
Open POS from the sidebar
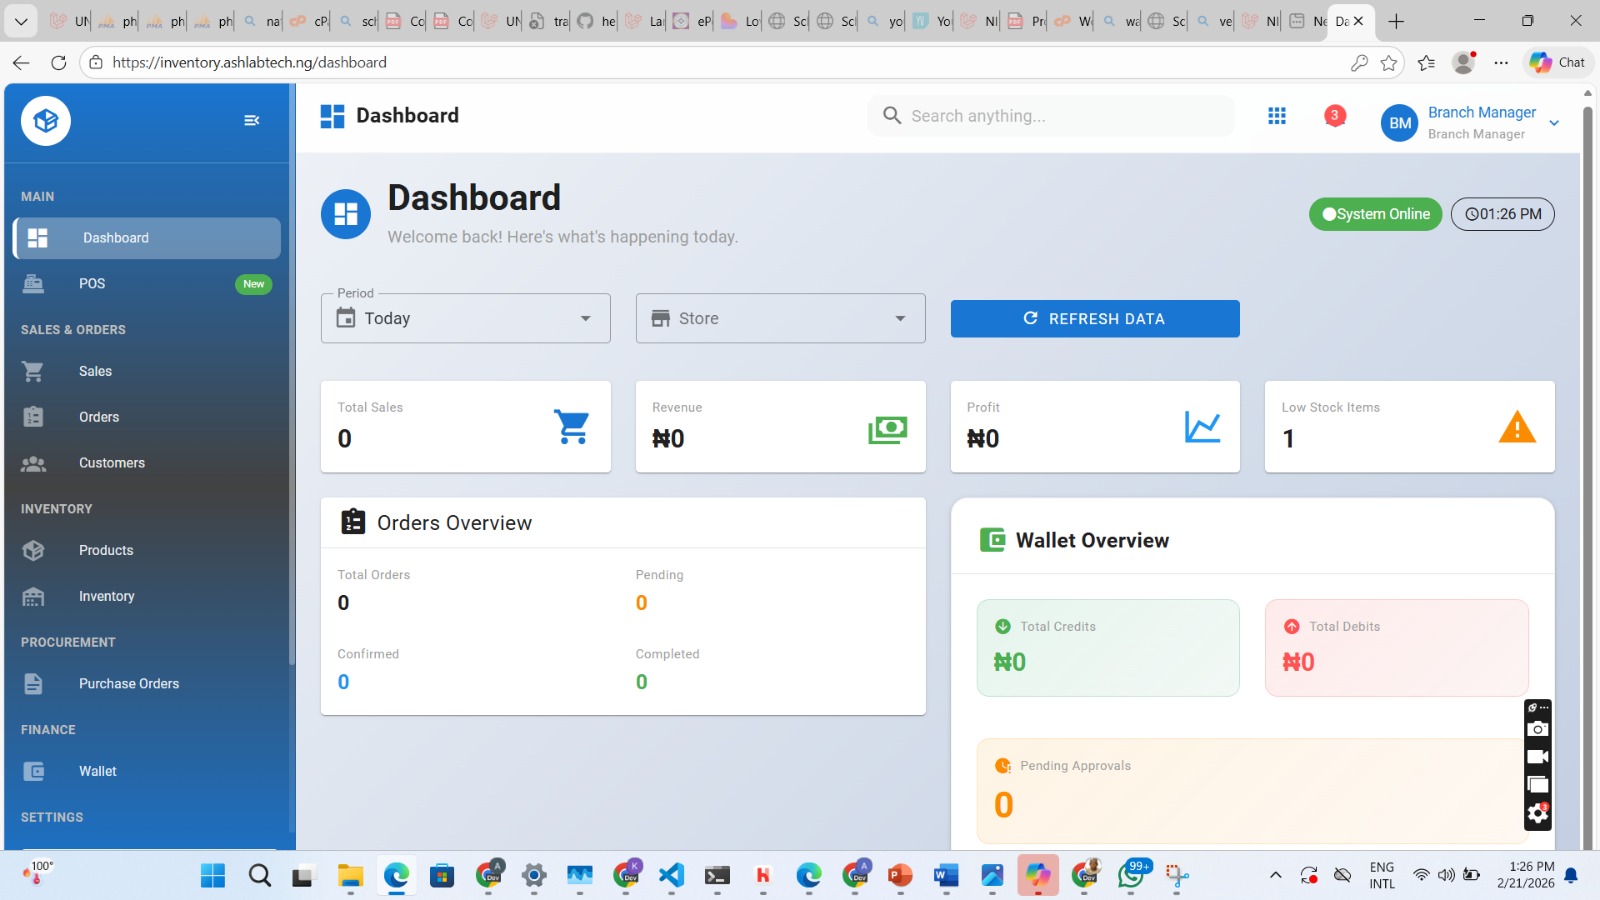[x=92, y=284]
